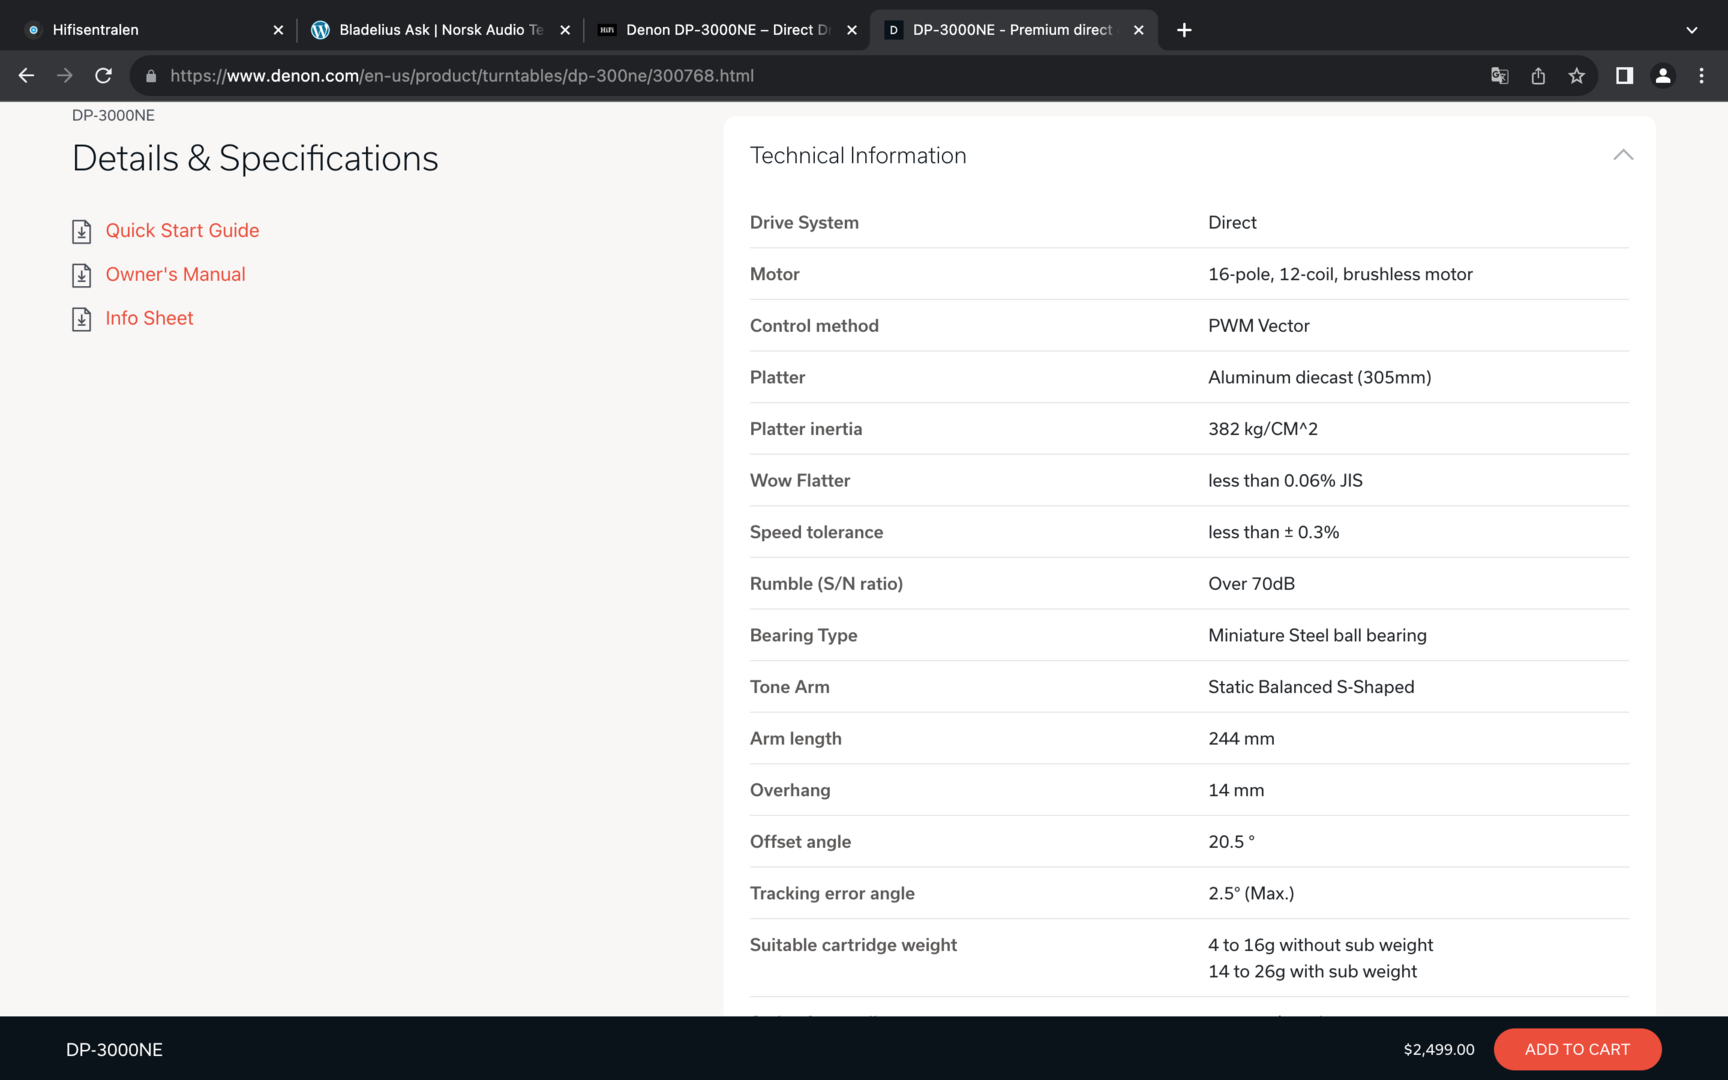Click the Tracking error angle label

[x=832, y=894]
